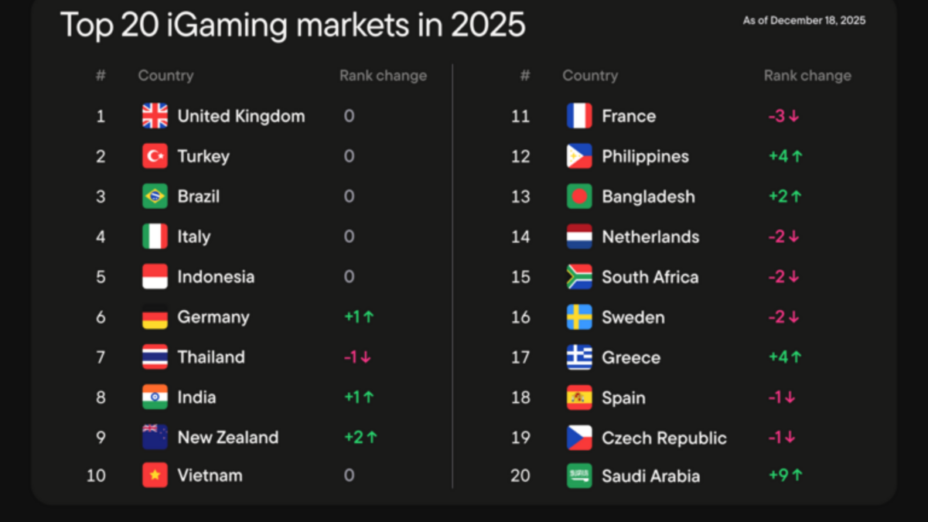Click the Vietnam flag icon
Screen dimensions: 928x522
155,476
